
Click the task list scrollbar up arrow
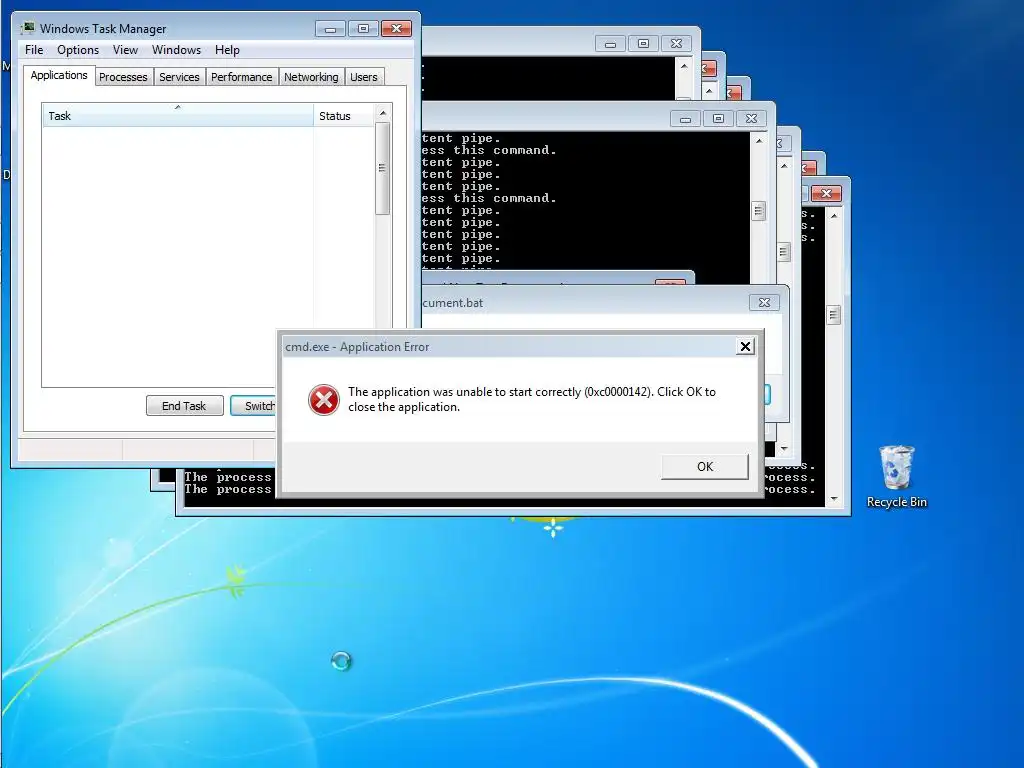point(383,113)
